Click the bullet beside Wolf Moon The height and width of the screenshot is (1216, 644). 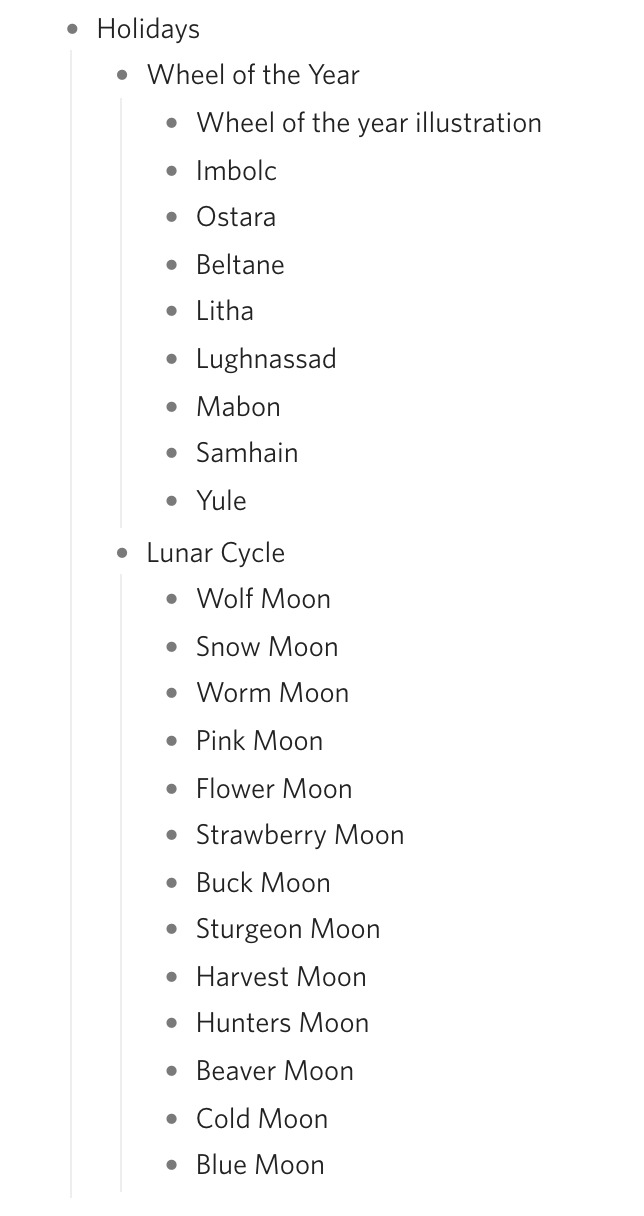click(x=172, y=599)
